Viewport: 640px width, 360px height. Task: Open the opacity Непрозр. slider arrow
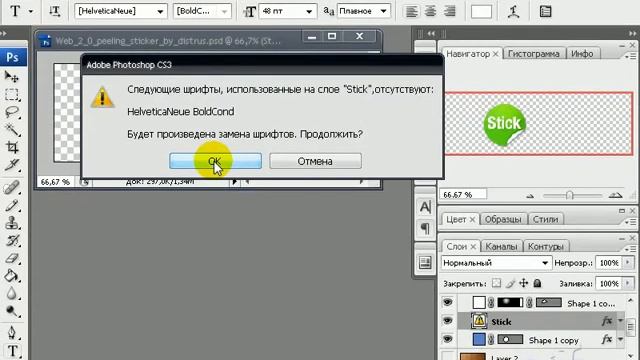tap(628, 263)
